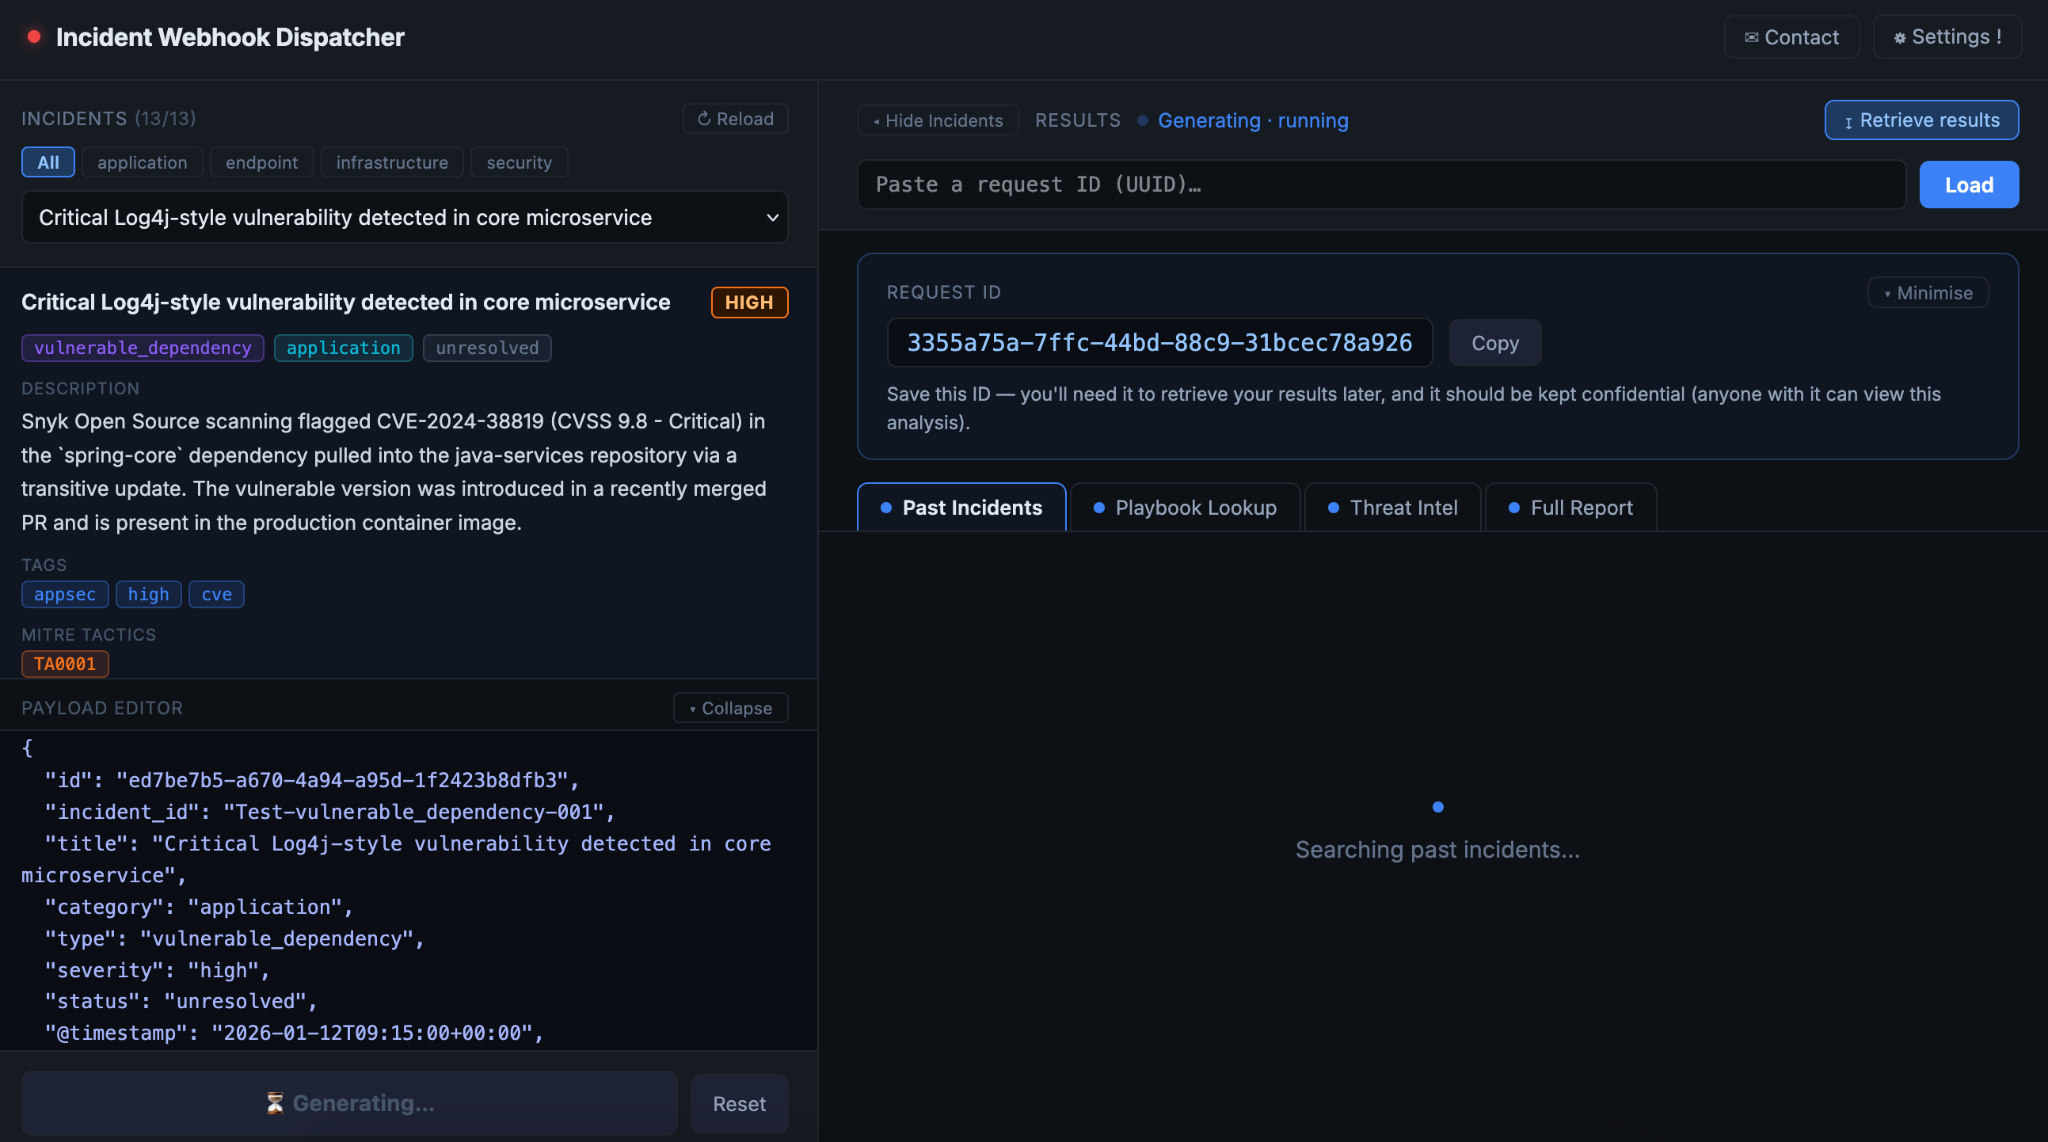The image size is (2048, 1142).
Task: Click the reload arrow icon
Action: (704, 119)
